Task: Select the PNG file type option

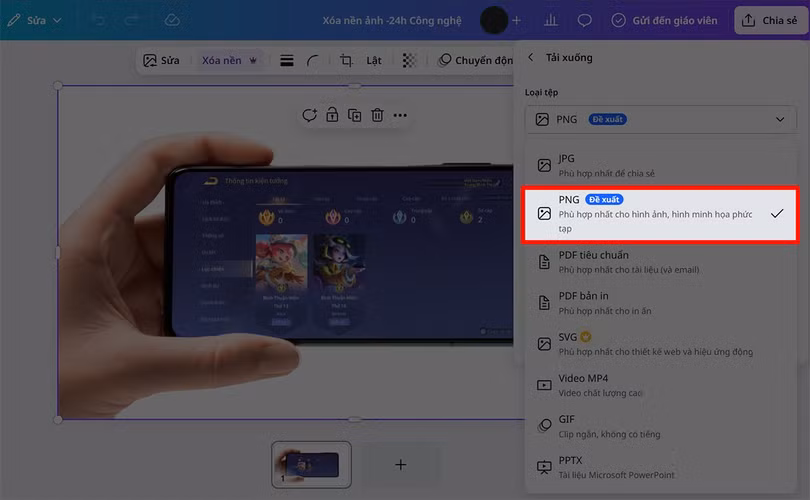Action: tap(660, 214)
